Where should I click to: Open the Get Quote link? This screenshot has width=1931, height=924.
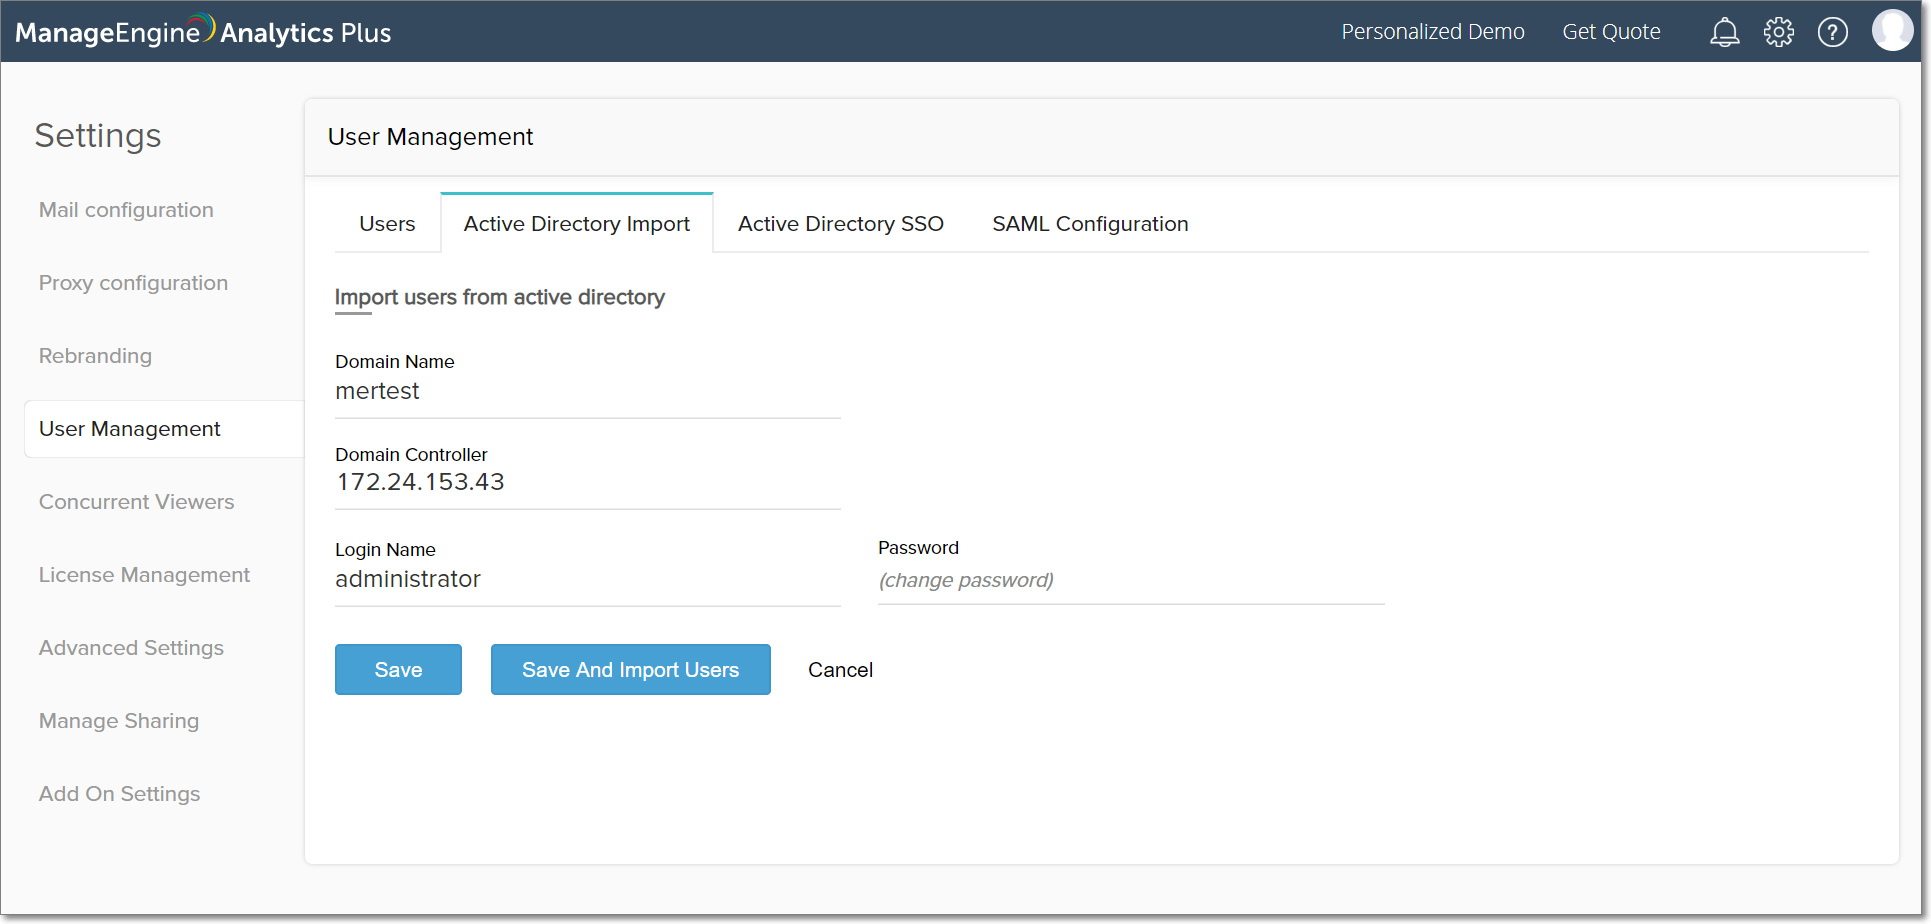[x=1611, y=32]
